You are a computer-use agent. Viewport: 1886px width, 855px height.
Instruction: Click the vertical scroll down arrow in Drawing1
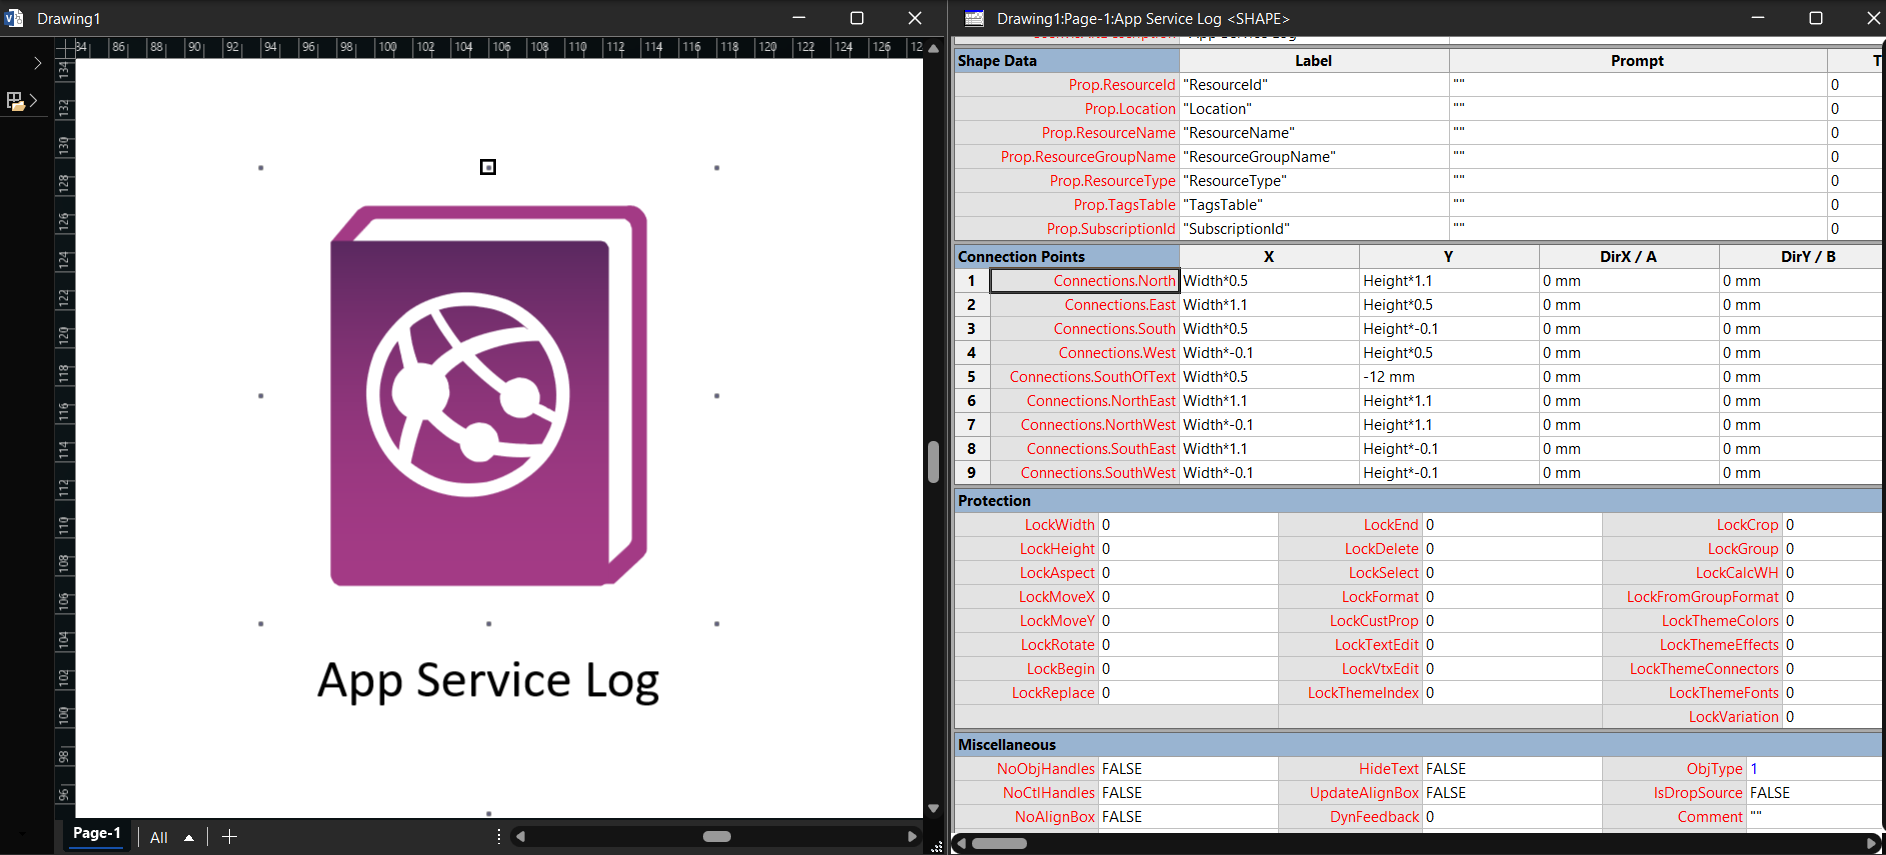coord(933,808)
